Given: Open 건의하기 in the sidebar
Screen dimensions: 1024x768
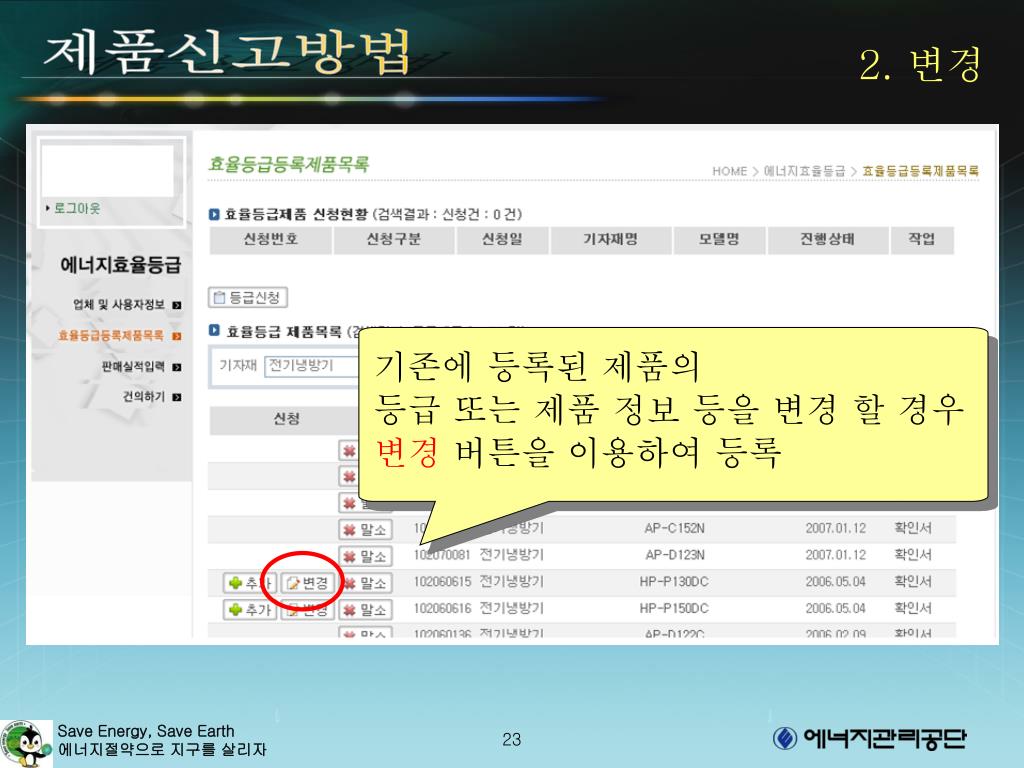Looking at the screenshot, I should (x=144, y=396).
